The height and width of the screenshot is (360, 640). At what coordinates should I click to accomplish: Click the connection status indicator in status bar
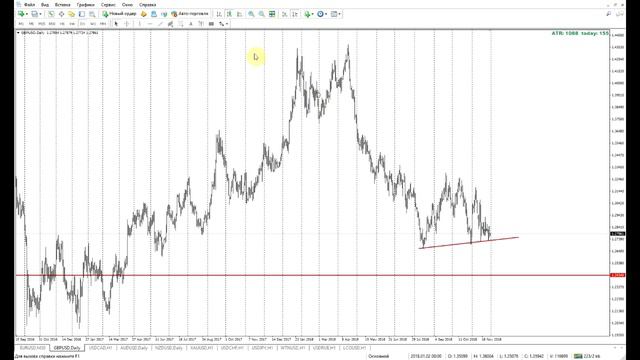click(x=587, y=356)
